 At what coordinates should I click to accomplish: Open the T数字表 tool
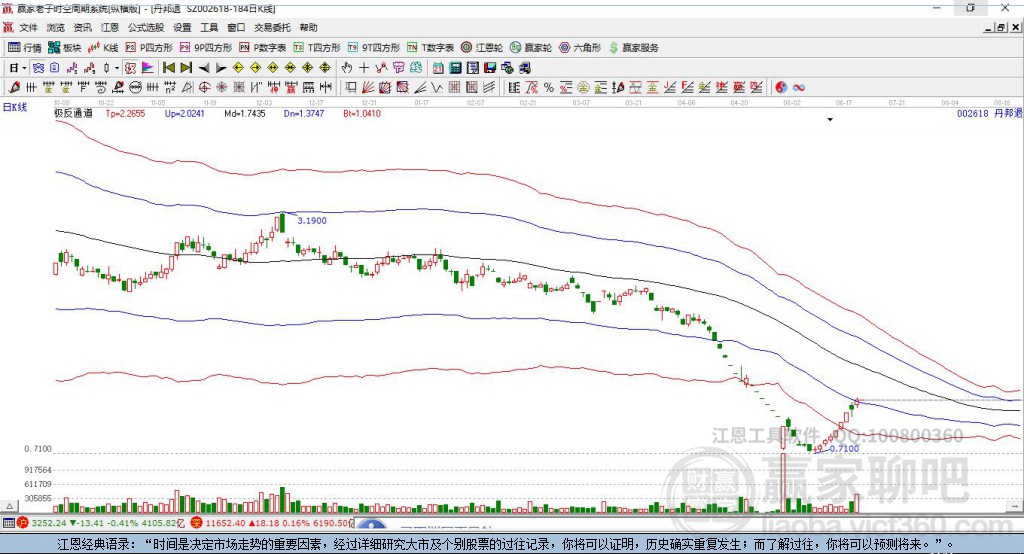point(430,48)
